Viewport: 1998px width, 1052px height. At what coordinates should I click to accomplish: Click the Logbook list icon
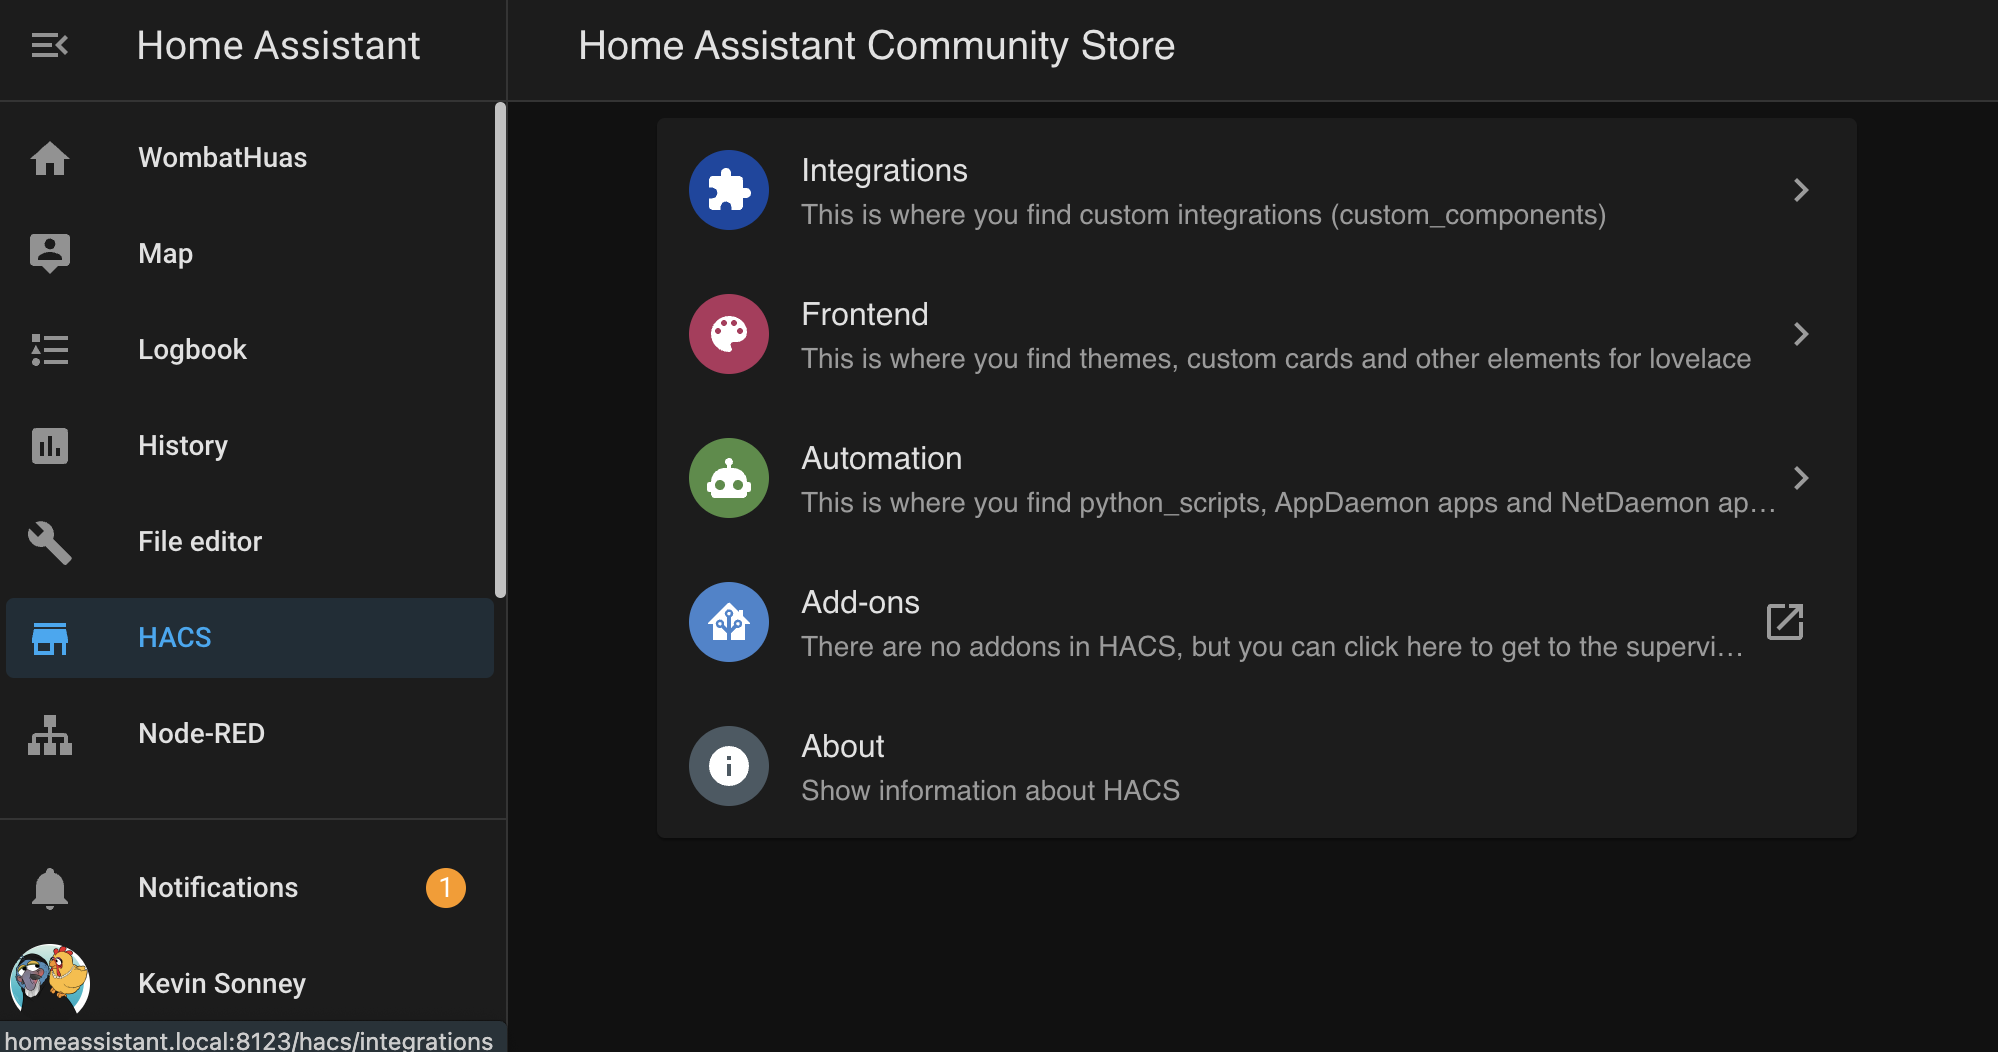(x=50, y=350)
